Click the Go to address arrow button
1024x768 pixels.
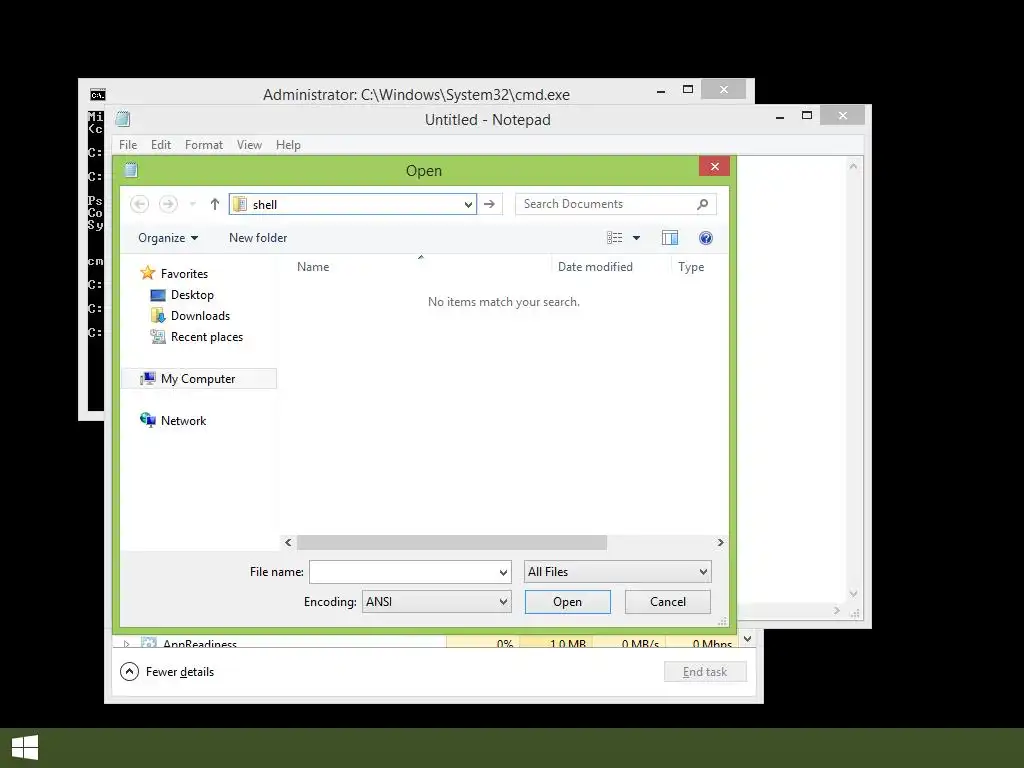click(489, 204)
